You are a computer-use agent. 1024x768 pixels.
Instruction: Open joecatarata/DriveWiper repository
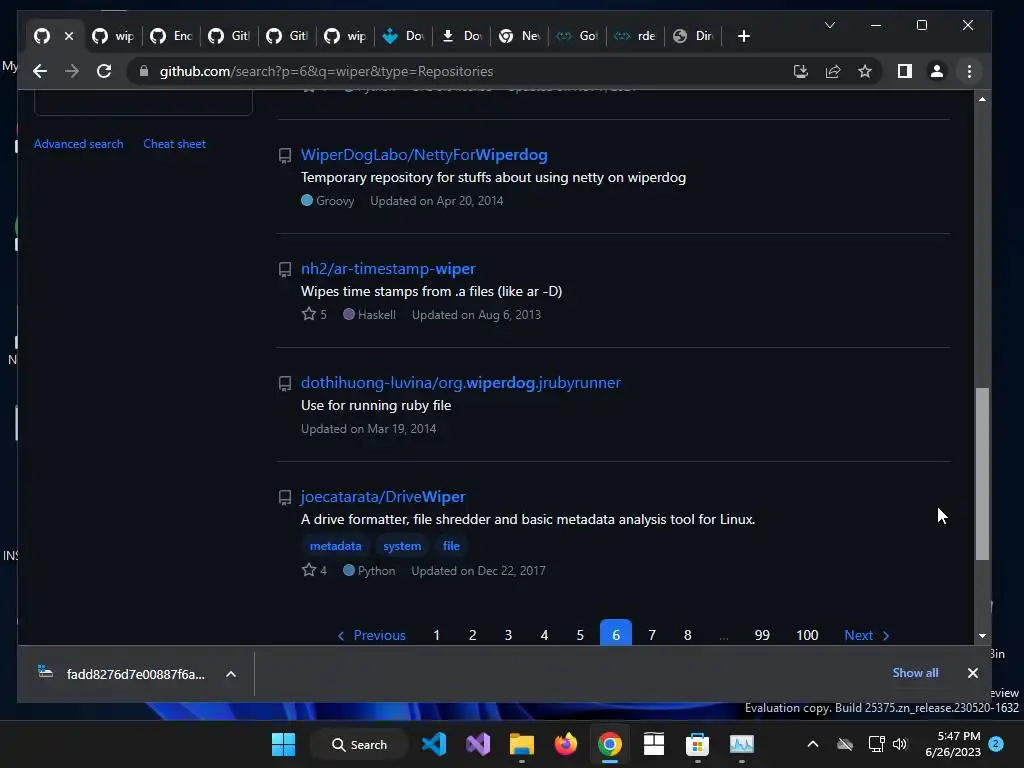(x=383, y=496)
